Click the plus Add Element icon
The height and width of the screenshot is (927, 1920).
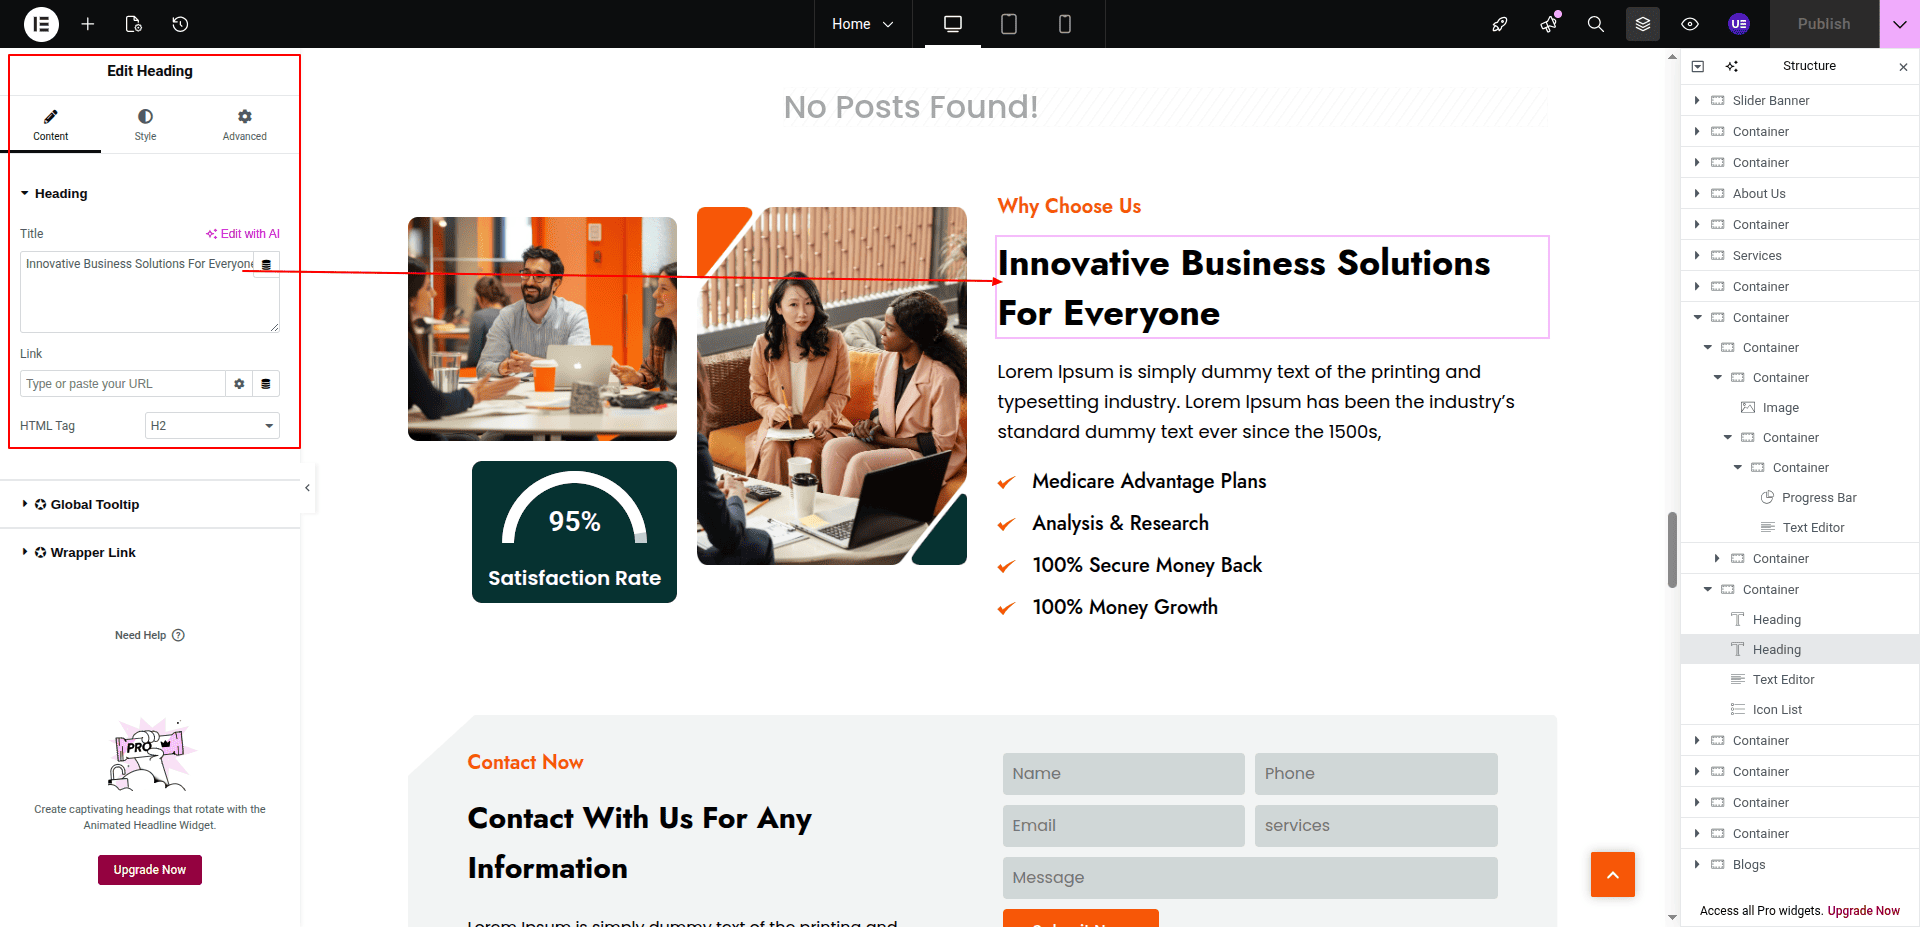(88, 24)
